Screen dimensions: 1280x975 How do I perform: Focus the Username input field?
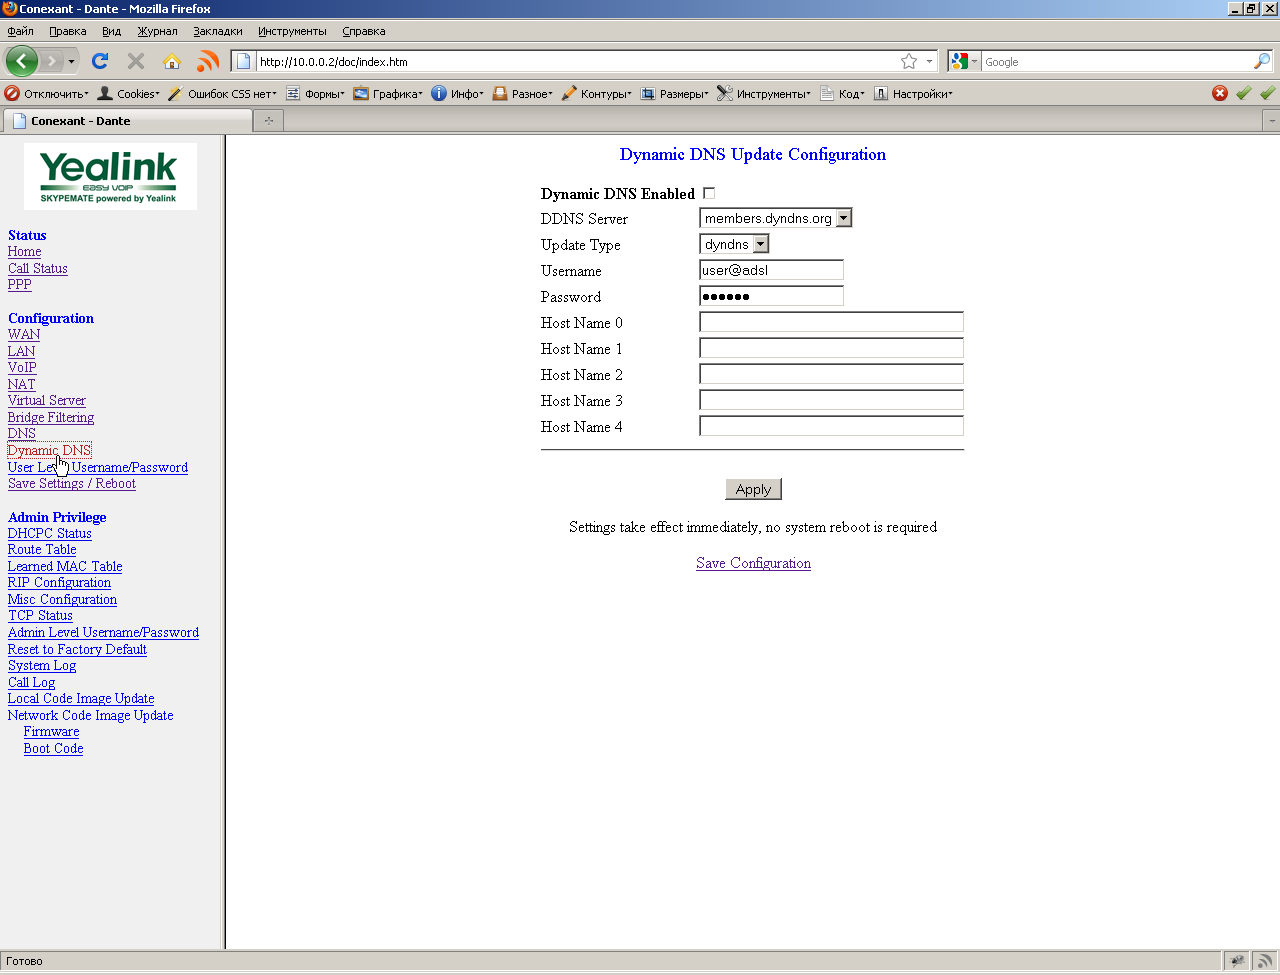pyautogui.click(x=771, y=270)
